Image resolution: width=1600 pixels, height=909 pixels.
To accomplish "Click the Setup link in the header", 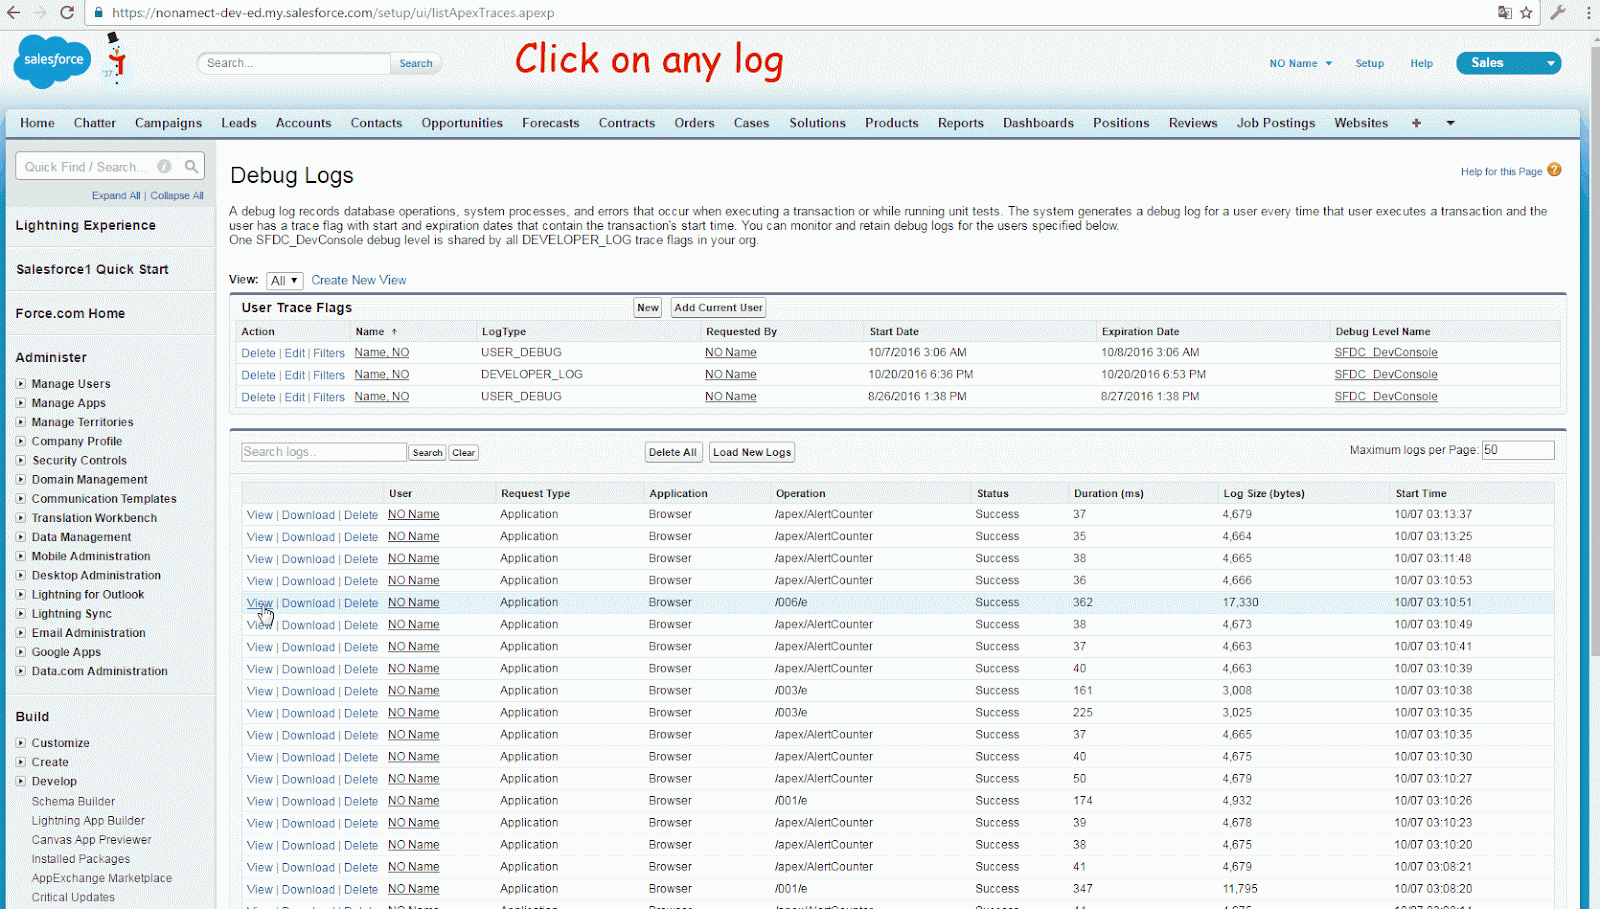I will coord(1370,63).
